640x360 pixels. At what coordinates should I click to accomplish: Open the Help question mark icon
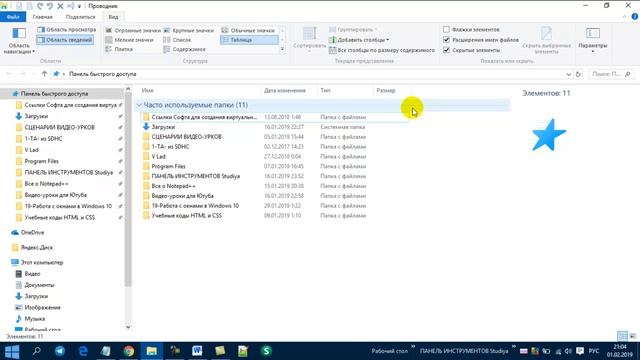coord(635,17)
